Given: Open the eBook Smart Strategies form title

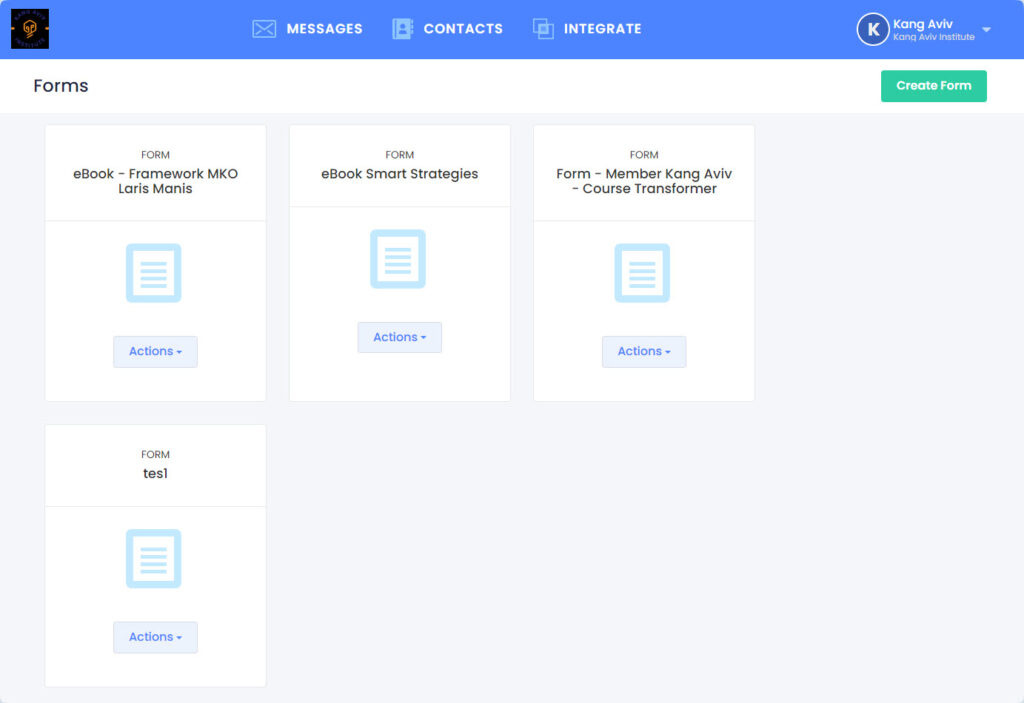Looking at the screenshot, I should tap(399, 174).
